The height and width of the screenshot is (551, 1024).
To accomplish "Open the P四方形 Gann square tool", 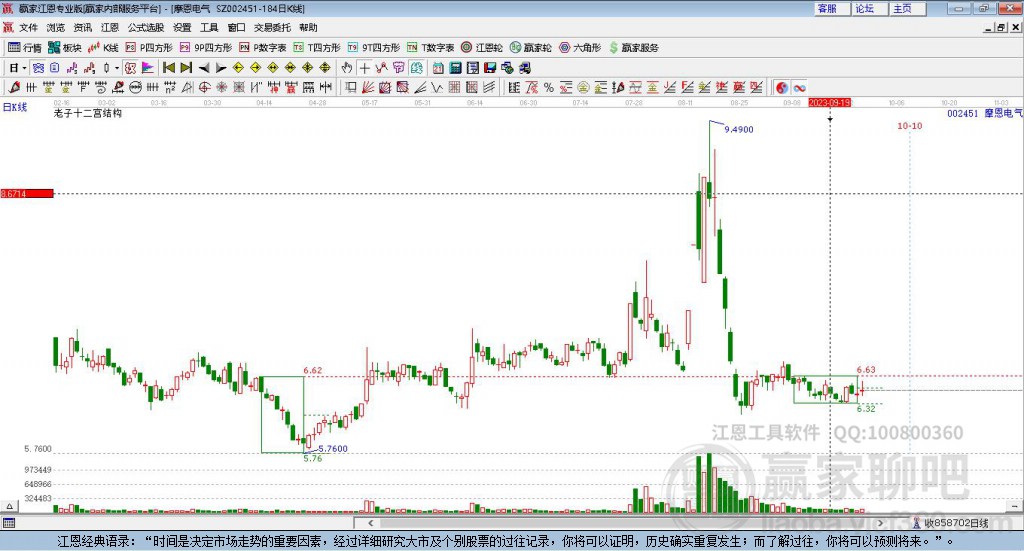I will coord(149,48).
